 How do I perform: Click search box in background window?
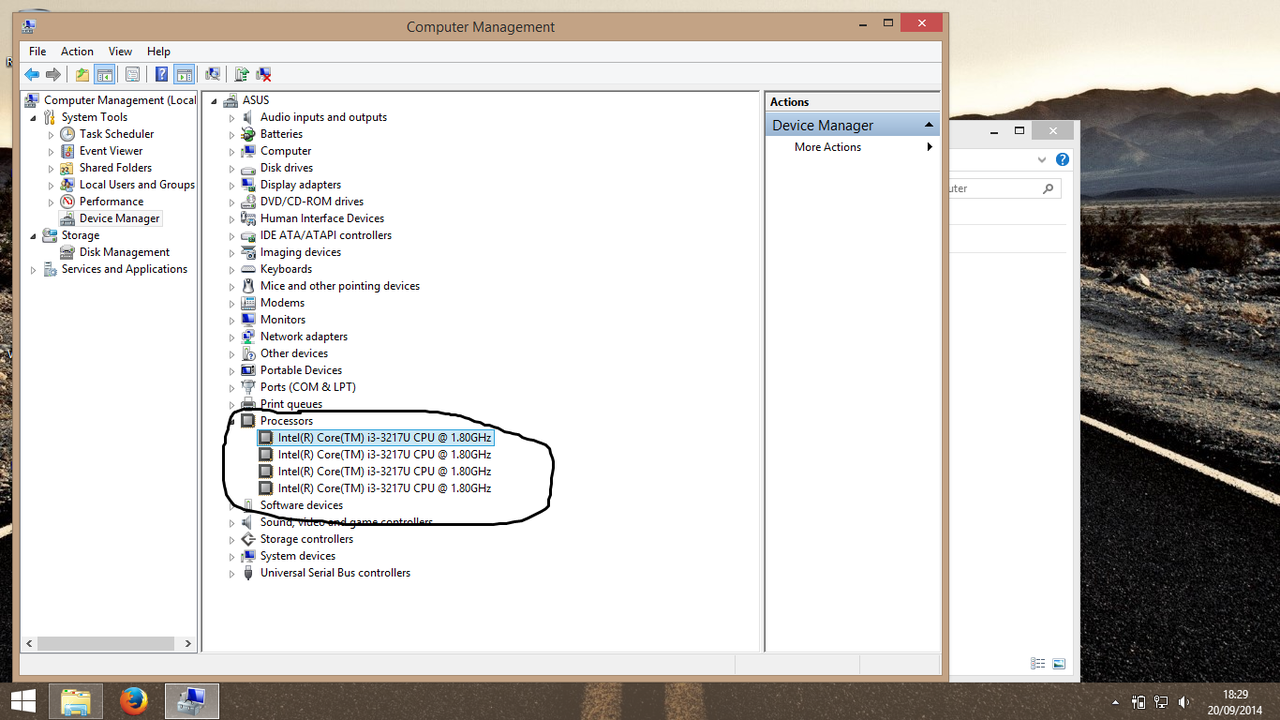tap(1003, 188)
